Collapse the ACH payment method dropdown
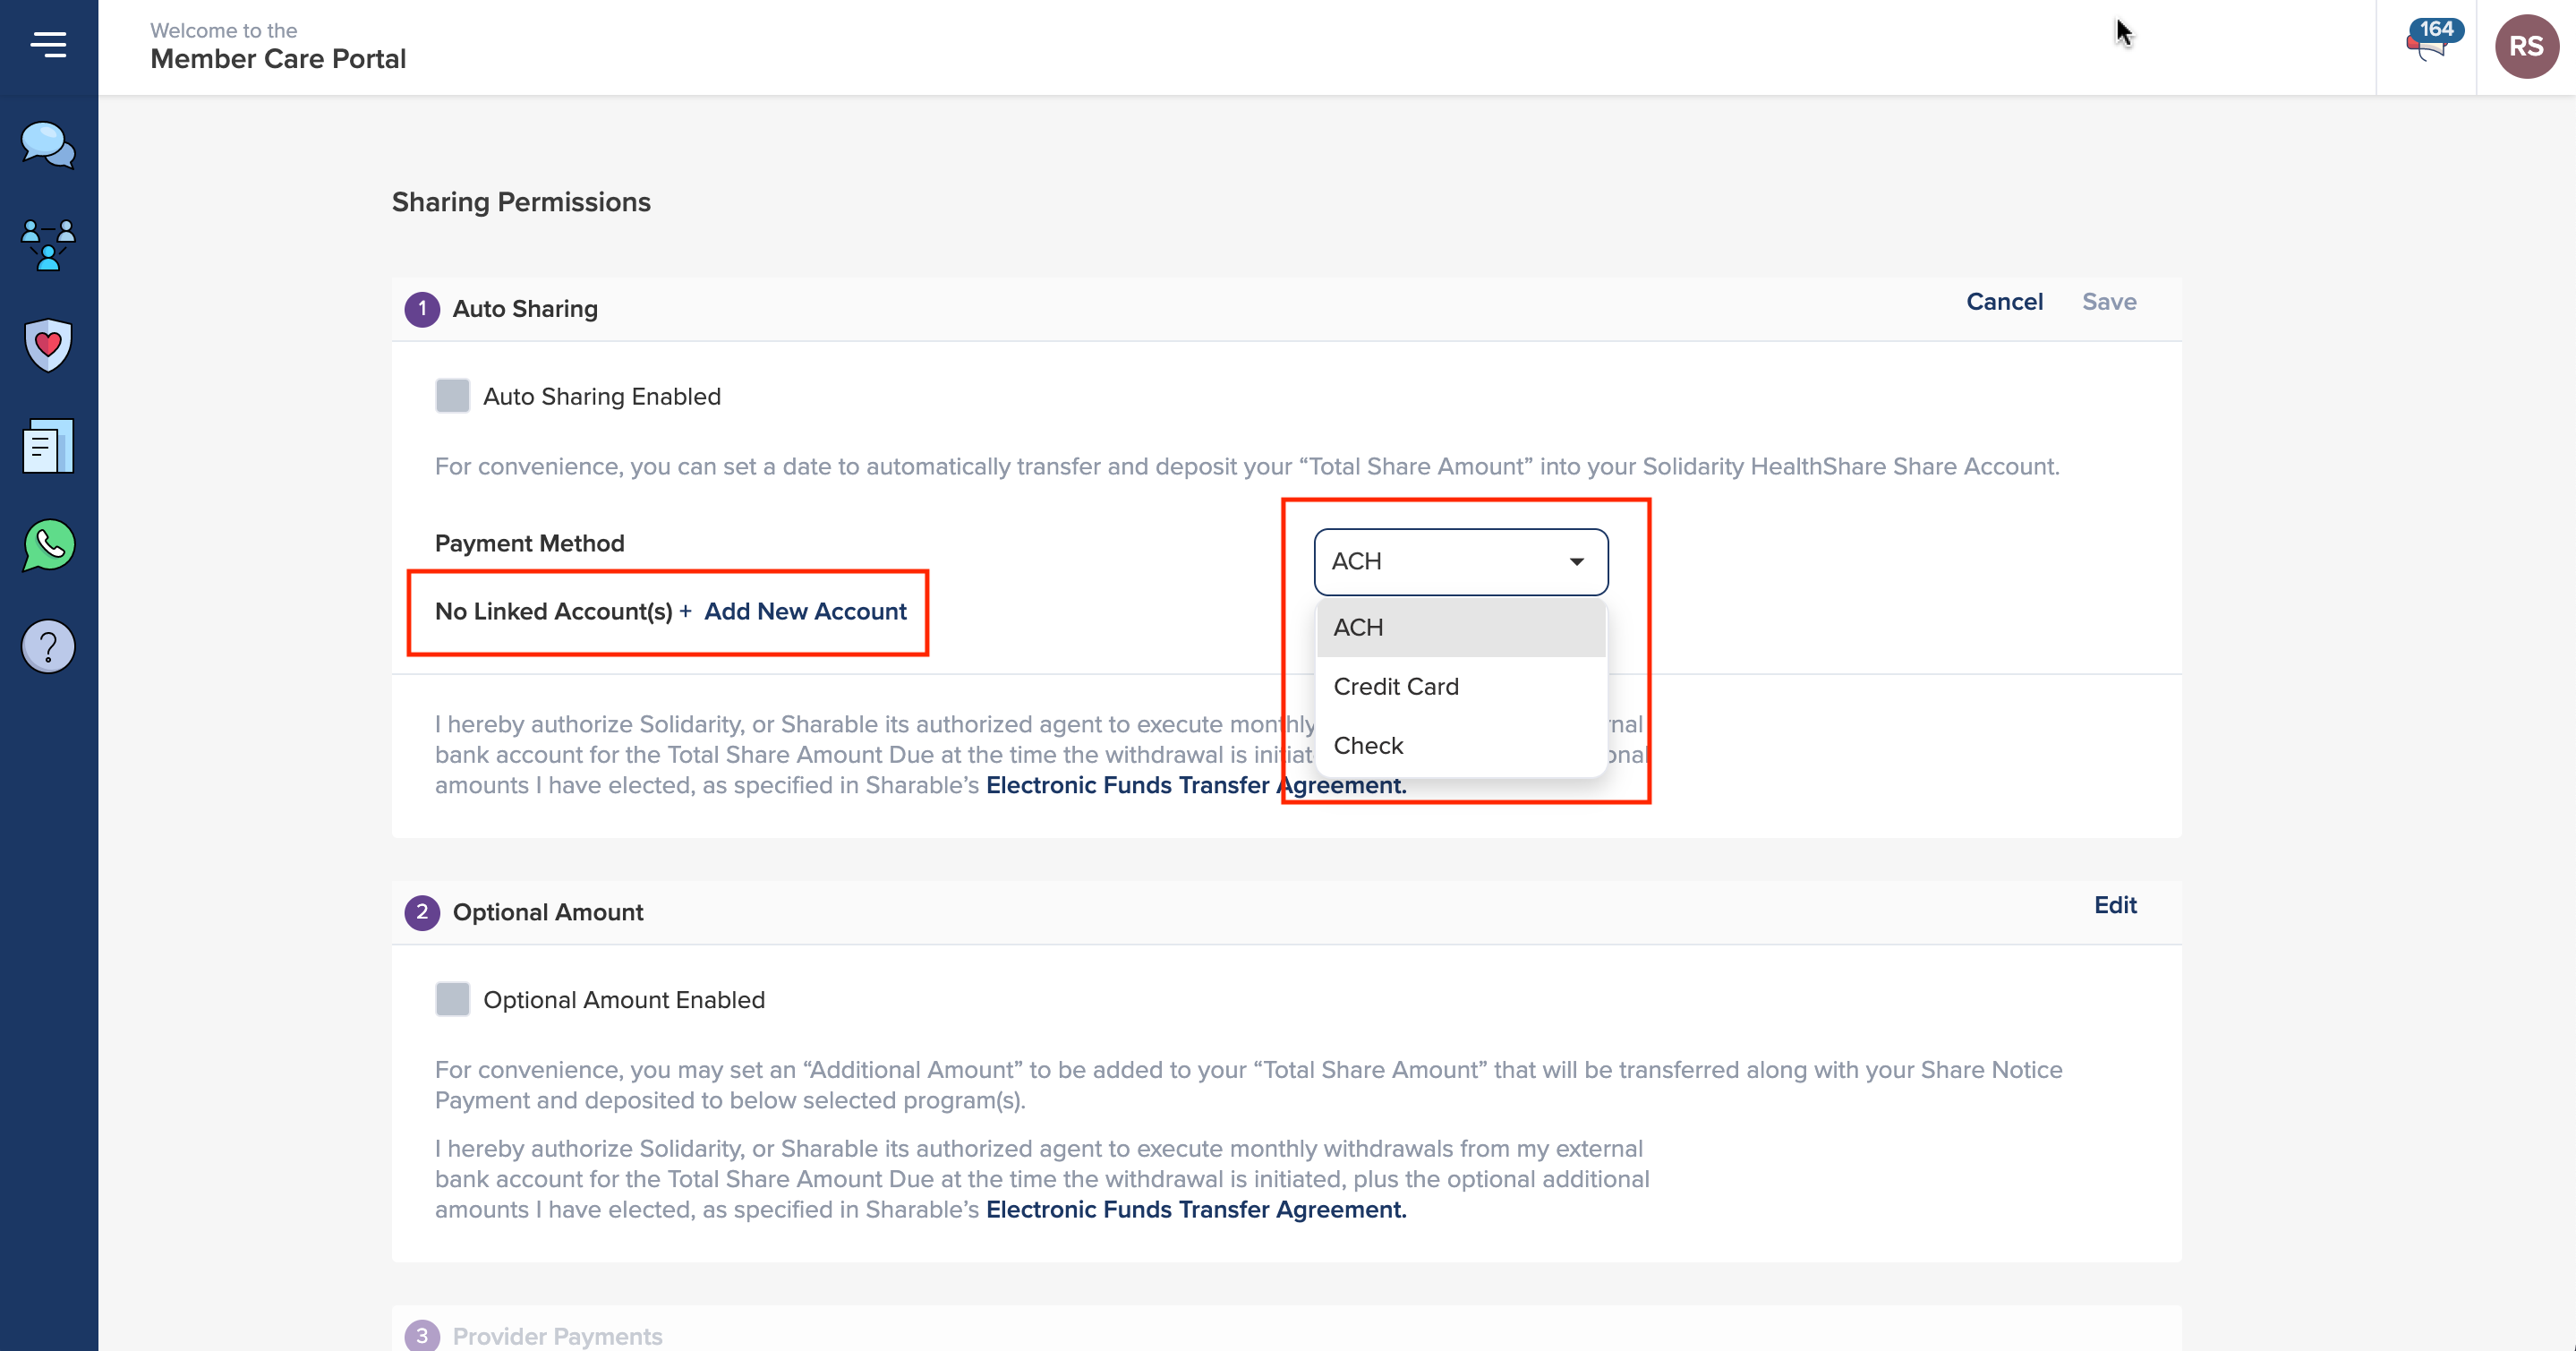 click(x=1460, y=561)
